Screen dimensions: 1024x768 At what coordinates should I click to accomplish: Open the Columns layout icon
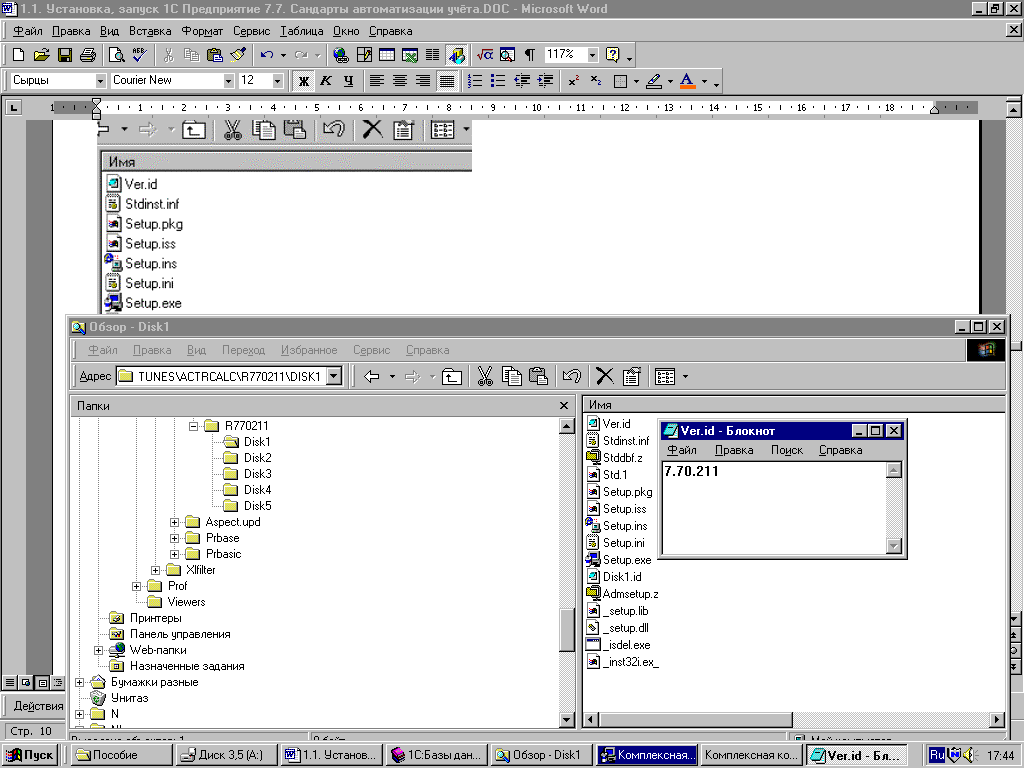(x=432, y=55)
